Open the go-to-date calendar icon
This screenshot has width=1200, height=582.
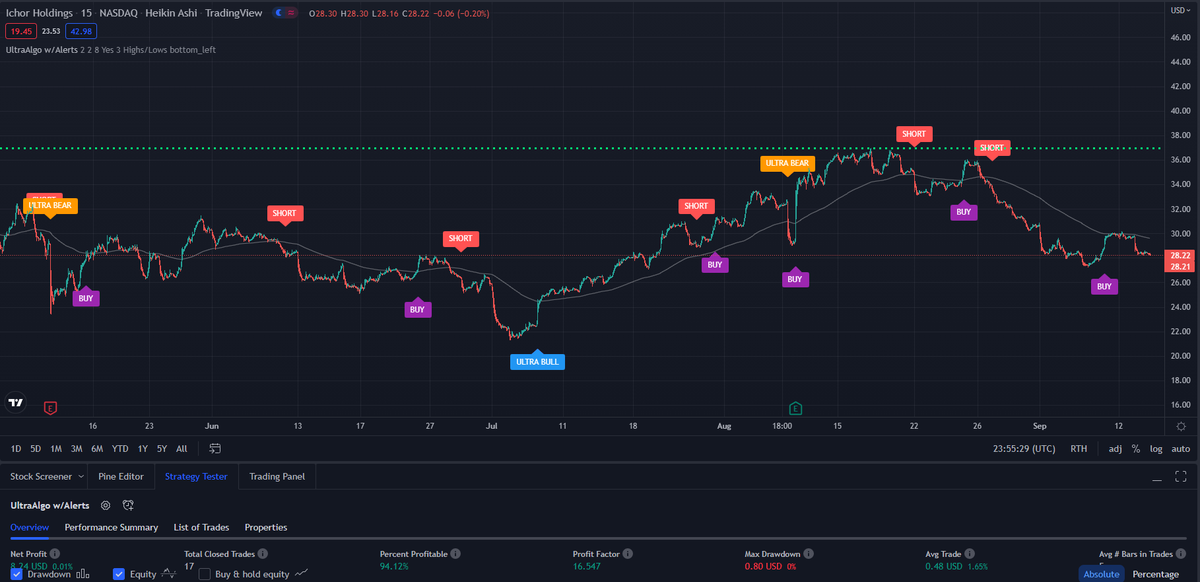215,449
